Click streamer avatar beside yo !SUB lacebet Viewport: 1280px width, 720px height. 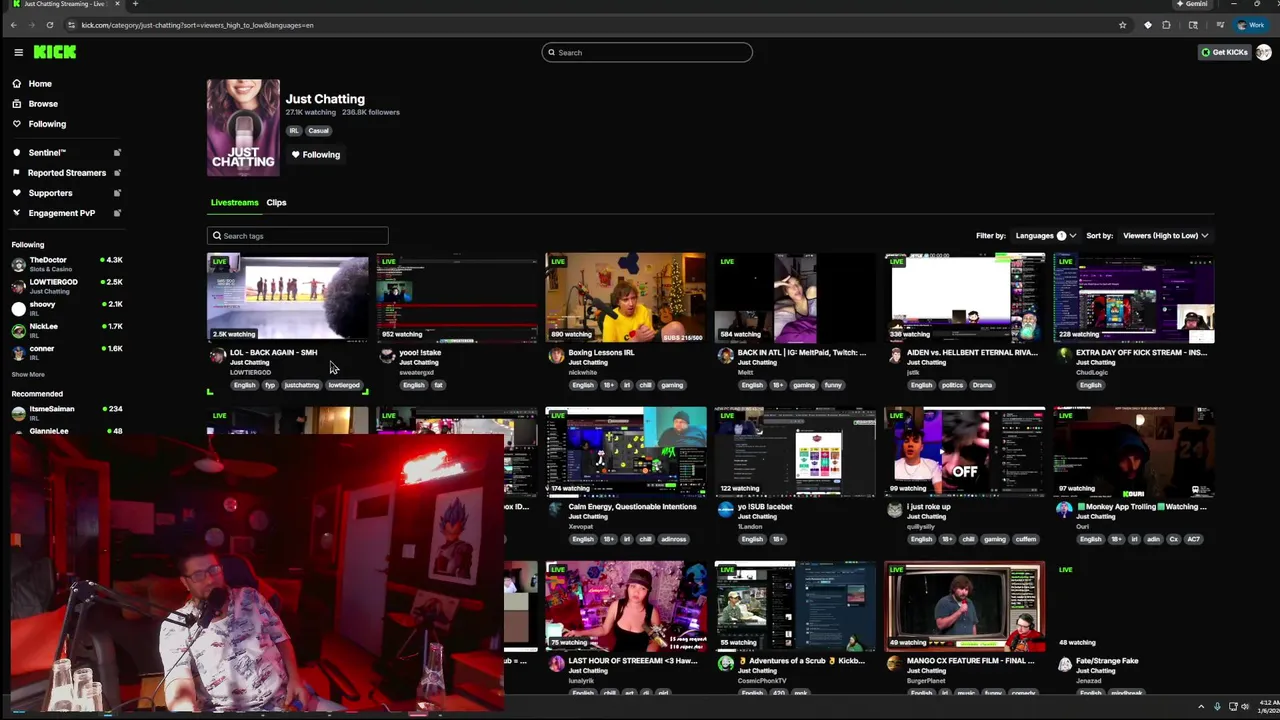(725, 509)
